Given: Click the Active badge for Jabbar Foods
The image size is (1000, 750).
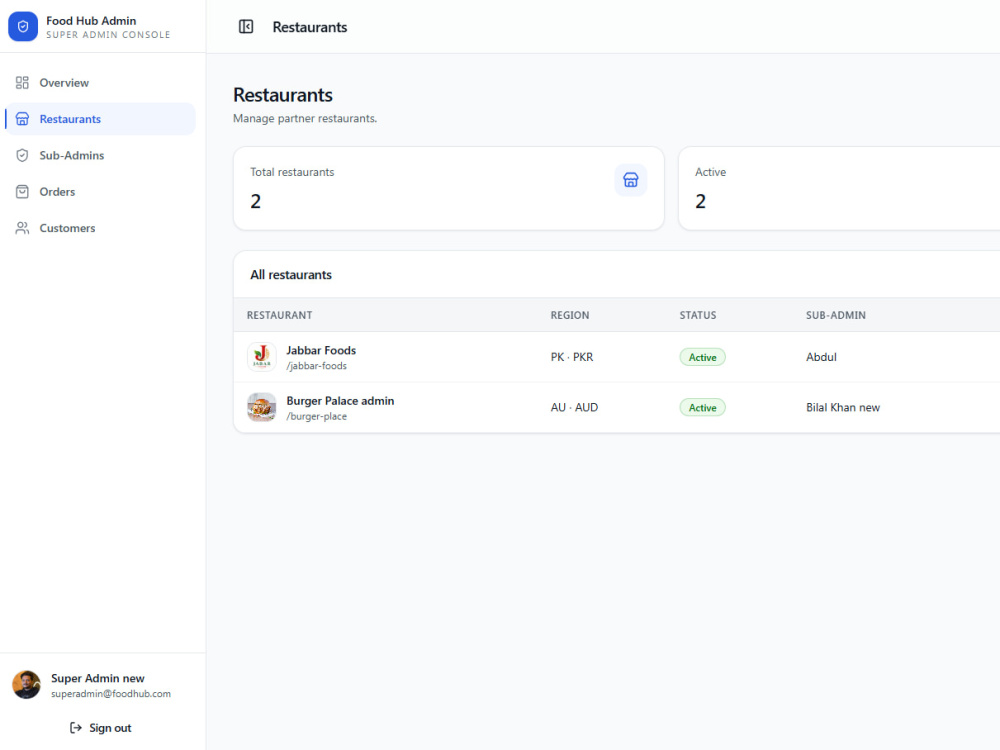Looking at the screenshot, I should (x=702, y=357).
